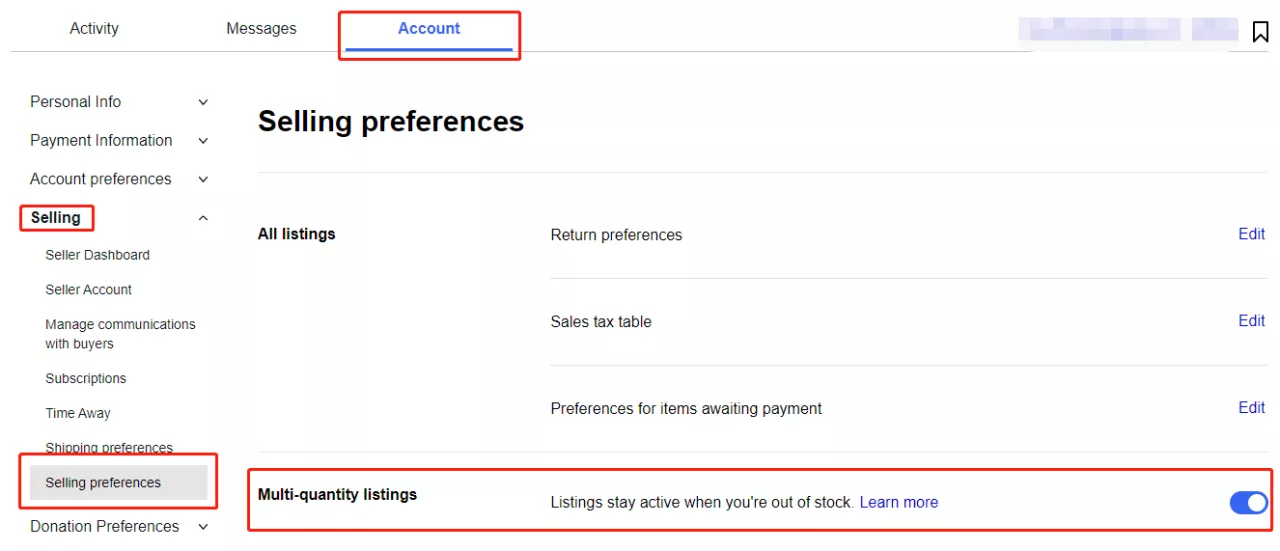Edit preferences for items awaiting payment
The image size is (1280, 551).
coord(1251,408)
